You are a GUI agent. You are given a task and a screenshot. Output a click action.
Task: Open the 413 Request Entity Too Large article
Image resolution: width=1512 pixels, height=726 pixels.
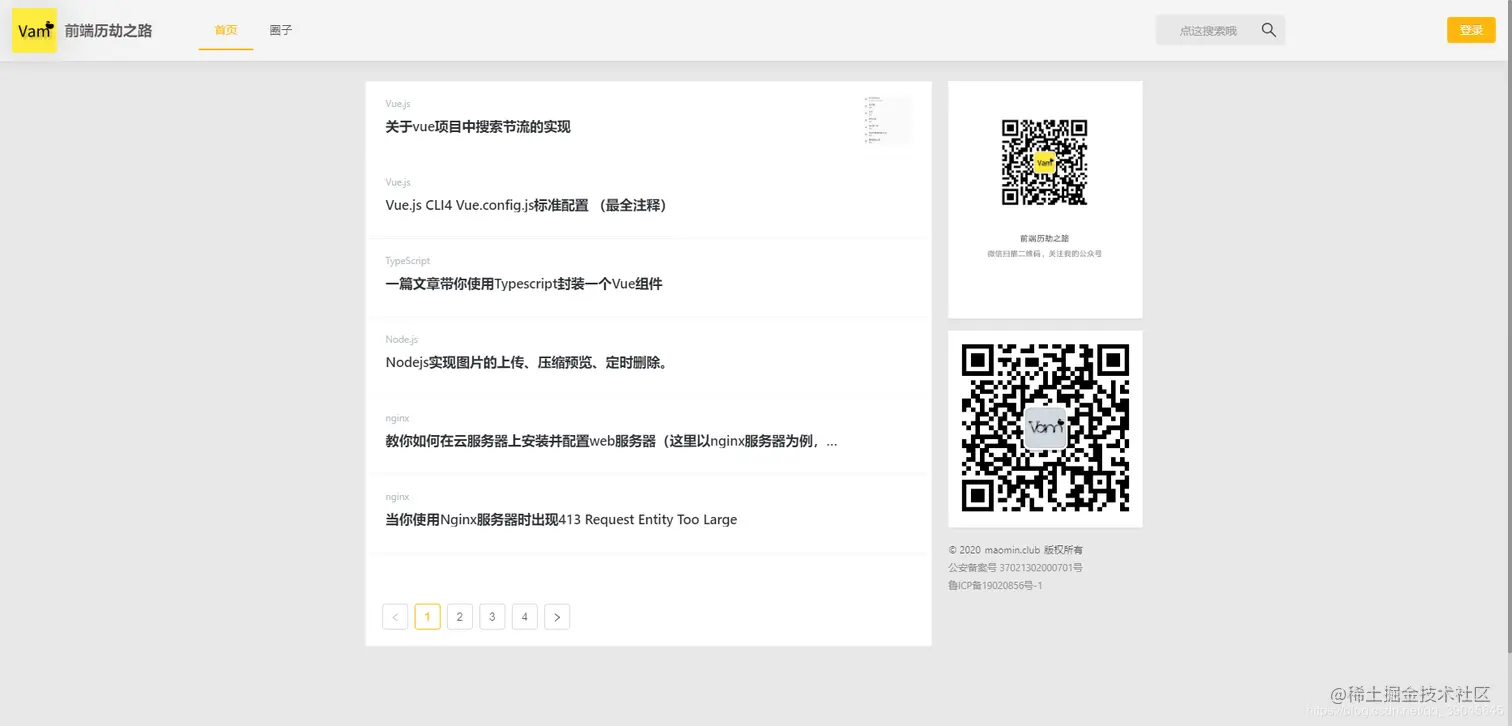pos(561,519)
